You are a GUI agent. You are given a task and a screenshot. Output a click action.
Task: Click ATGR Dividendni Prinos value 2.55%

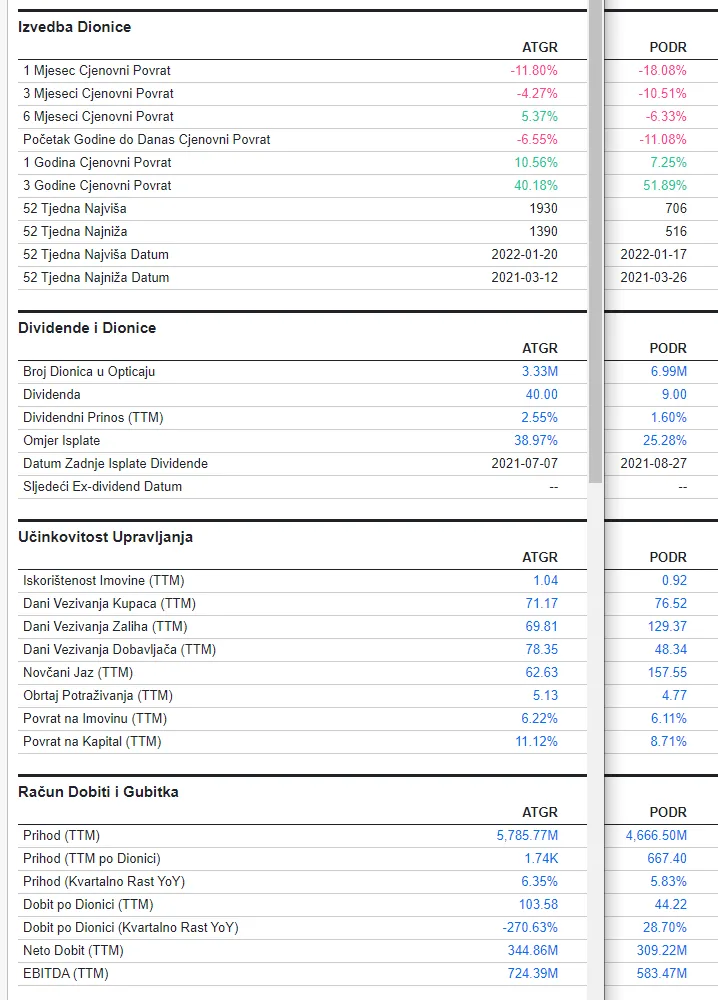point(538,418)
